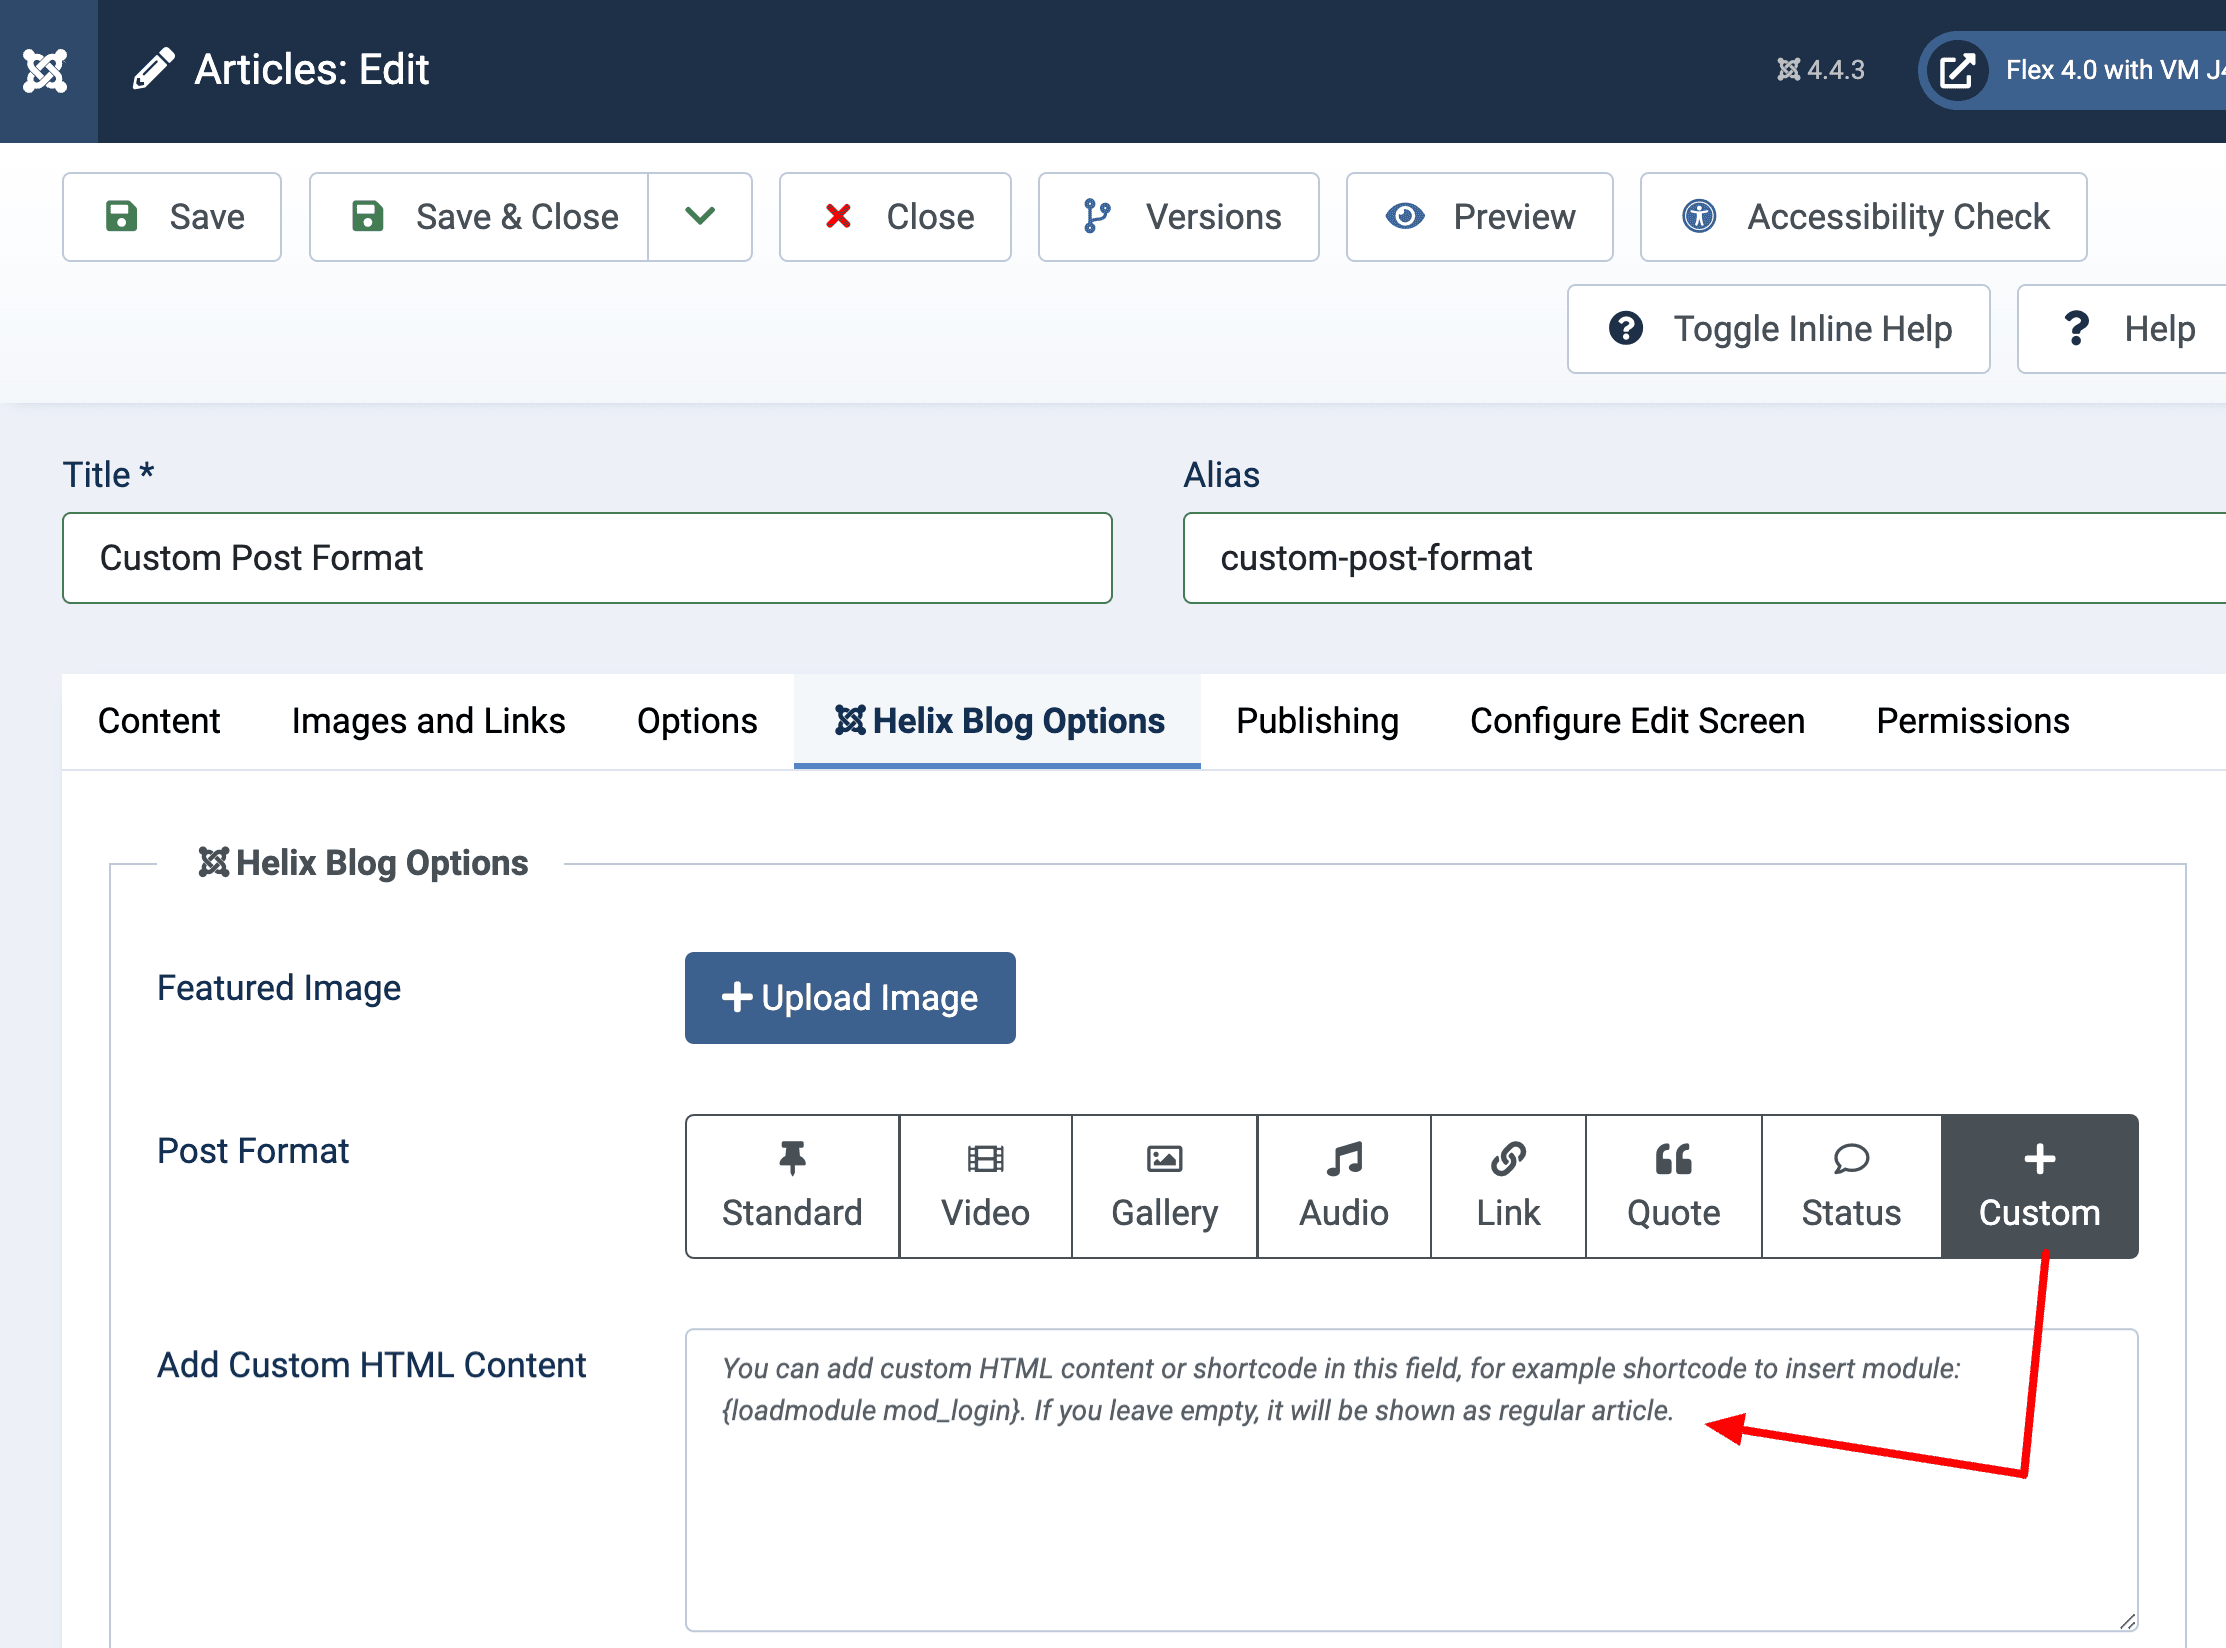Viewport: 2226px width, 1648px height.
Task: Open site preview via external link icon
Action: point(1957,69)
